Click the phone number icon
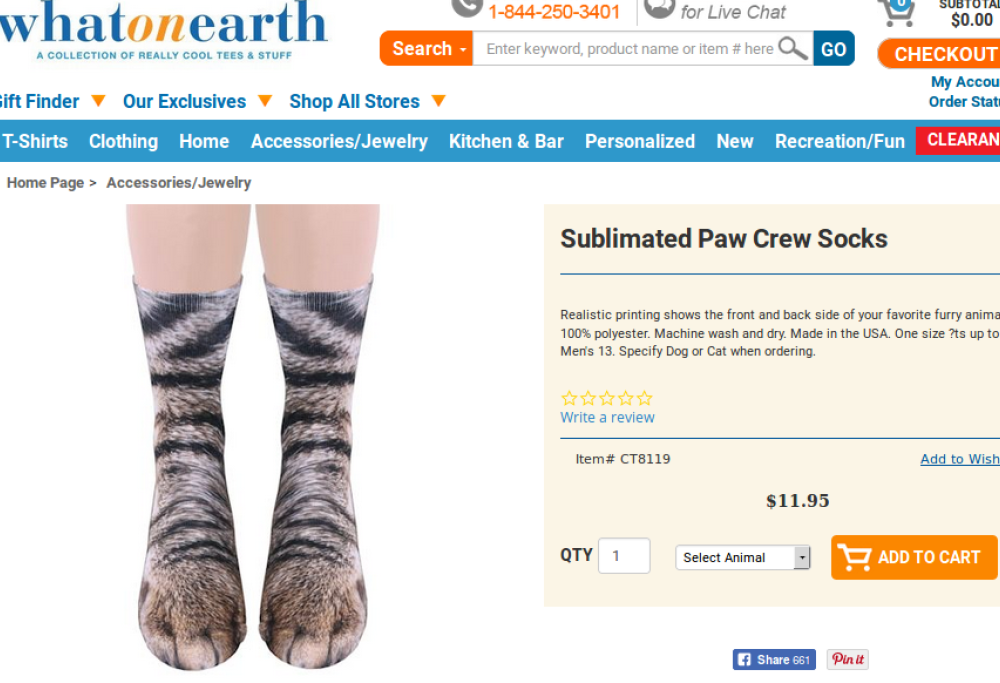Screen dimensions: 1000x683 (x=466, y=8)
